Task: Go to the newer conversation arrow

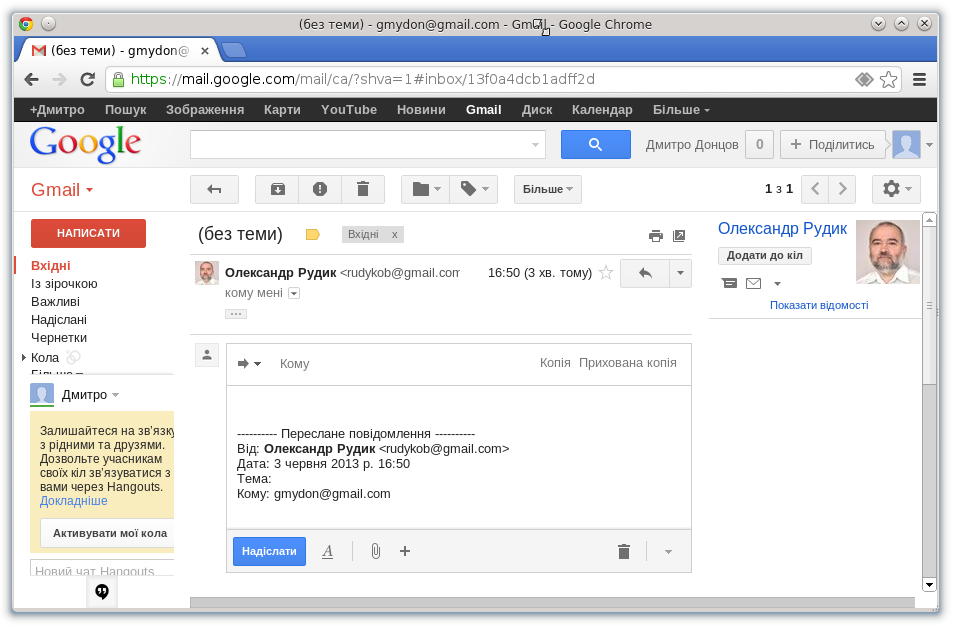Action: click(x=815, y=190)
